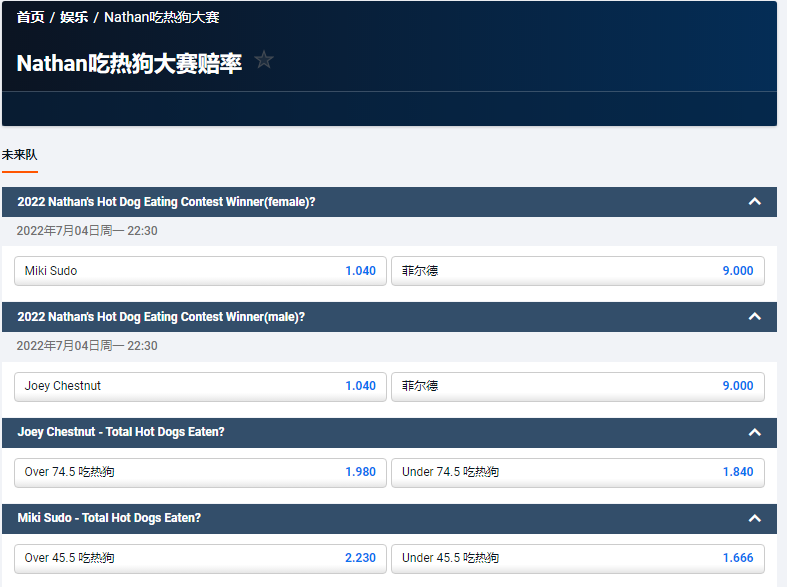Collapse the female Contest Winner section chevron
This screenshot has height=587, width=787.
(755, 202)
